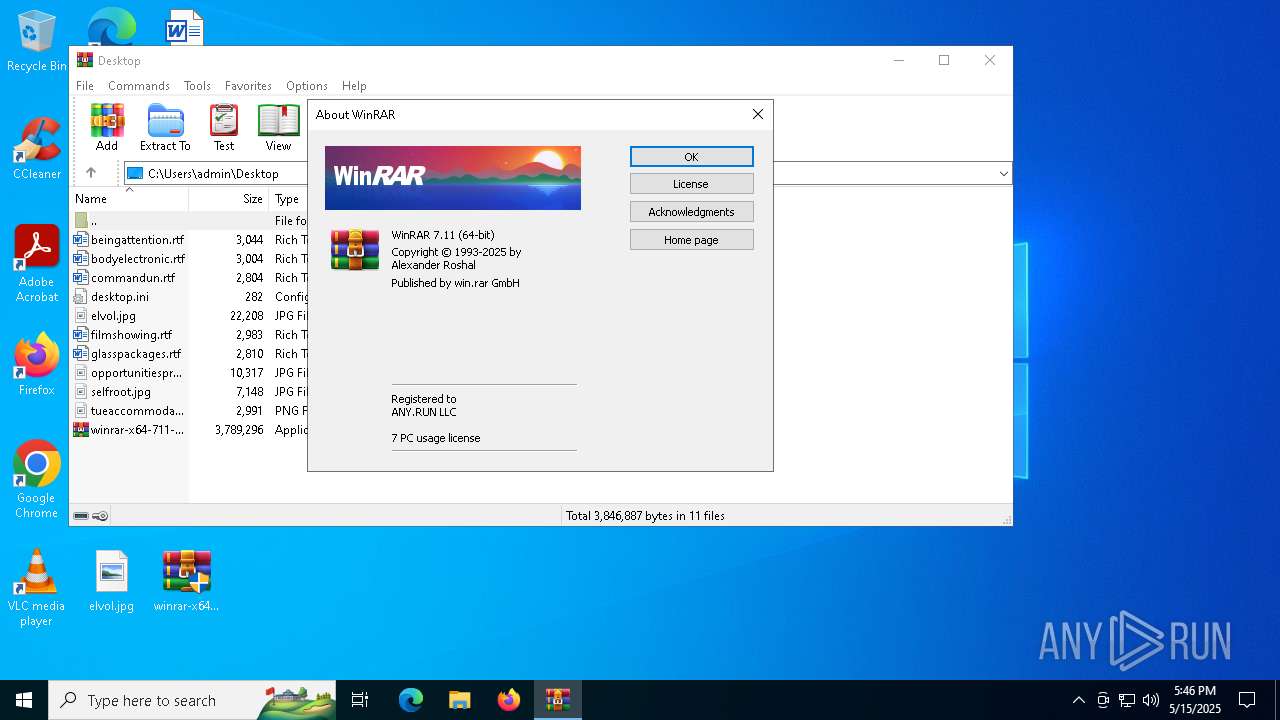Open Firefox from the taskbar

(509, 700)
